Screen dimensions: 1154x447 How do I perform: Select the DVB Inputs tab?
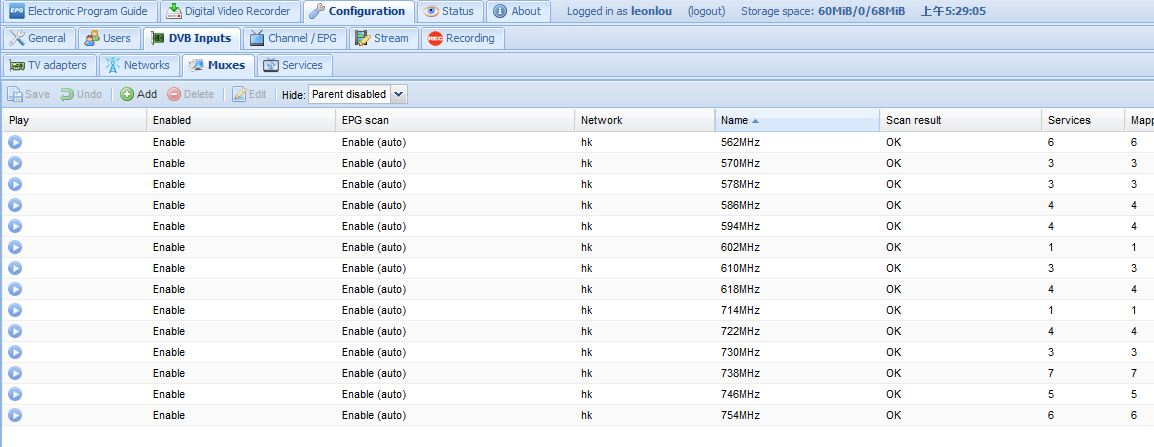click(191, 38)
